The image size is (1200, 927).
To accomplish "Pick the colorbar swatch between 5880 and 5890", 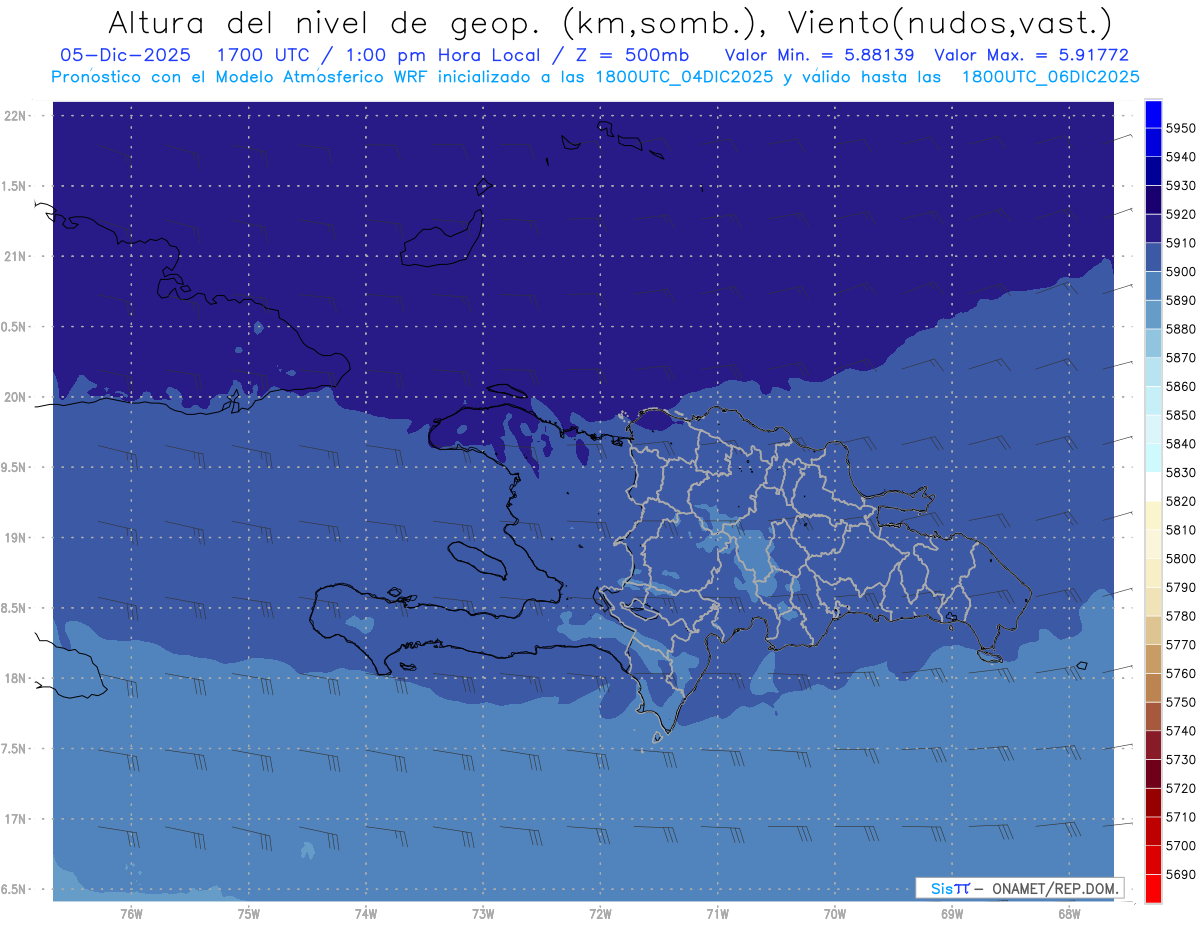I will pyautogui.click(x=1153, y=315).
